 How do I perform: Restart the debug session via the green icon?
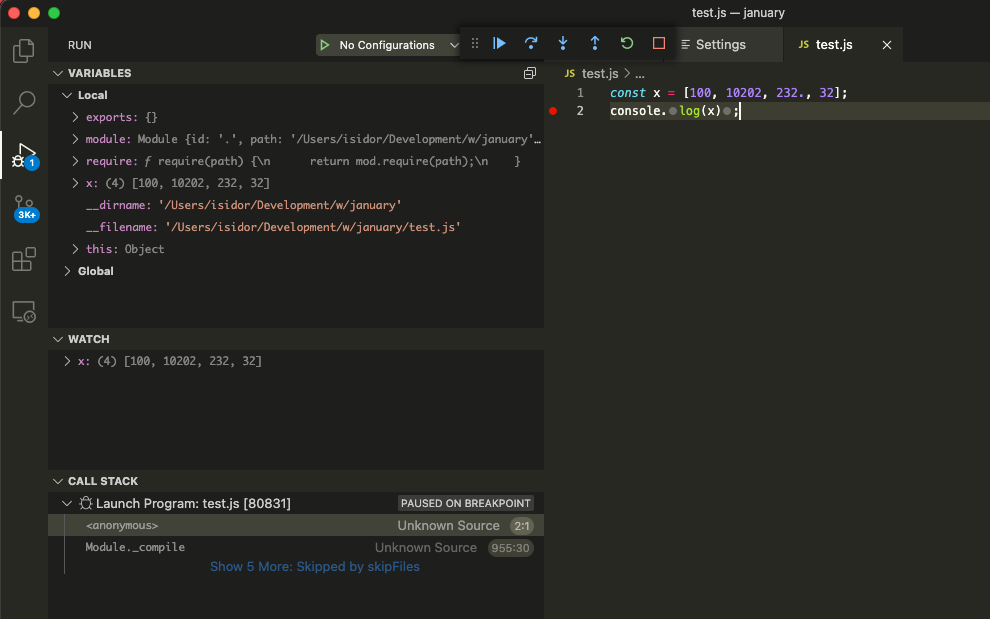pos(627,44)
